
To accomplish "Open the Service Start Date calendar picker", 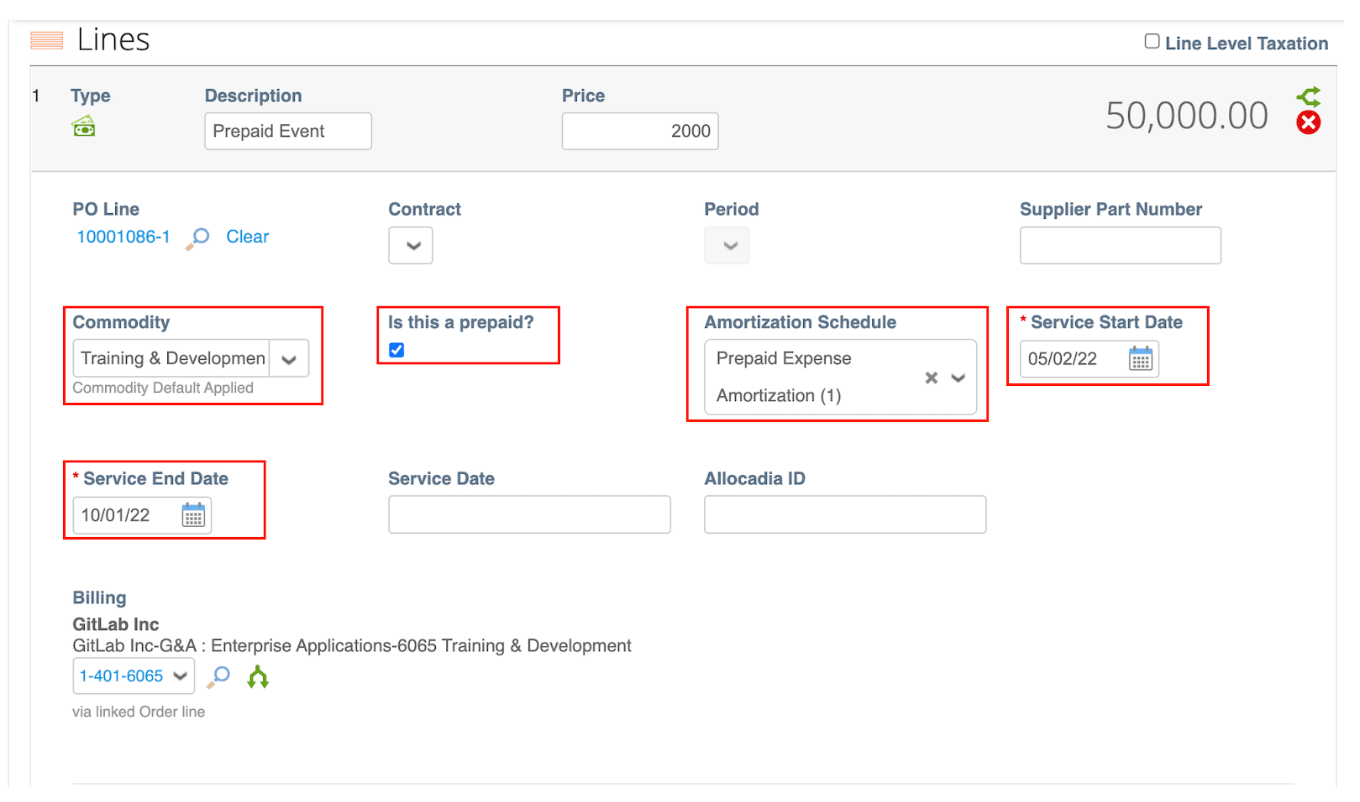I will [x=1140, y=359].
